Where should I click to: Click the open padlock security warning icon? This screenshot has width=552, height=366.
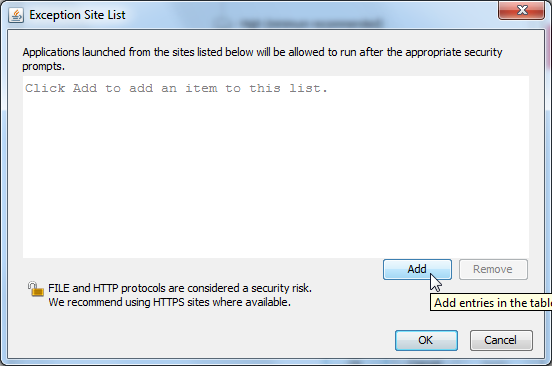point(36,289)
